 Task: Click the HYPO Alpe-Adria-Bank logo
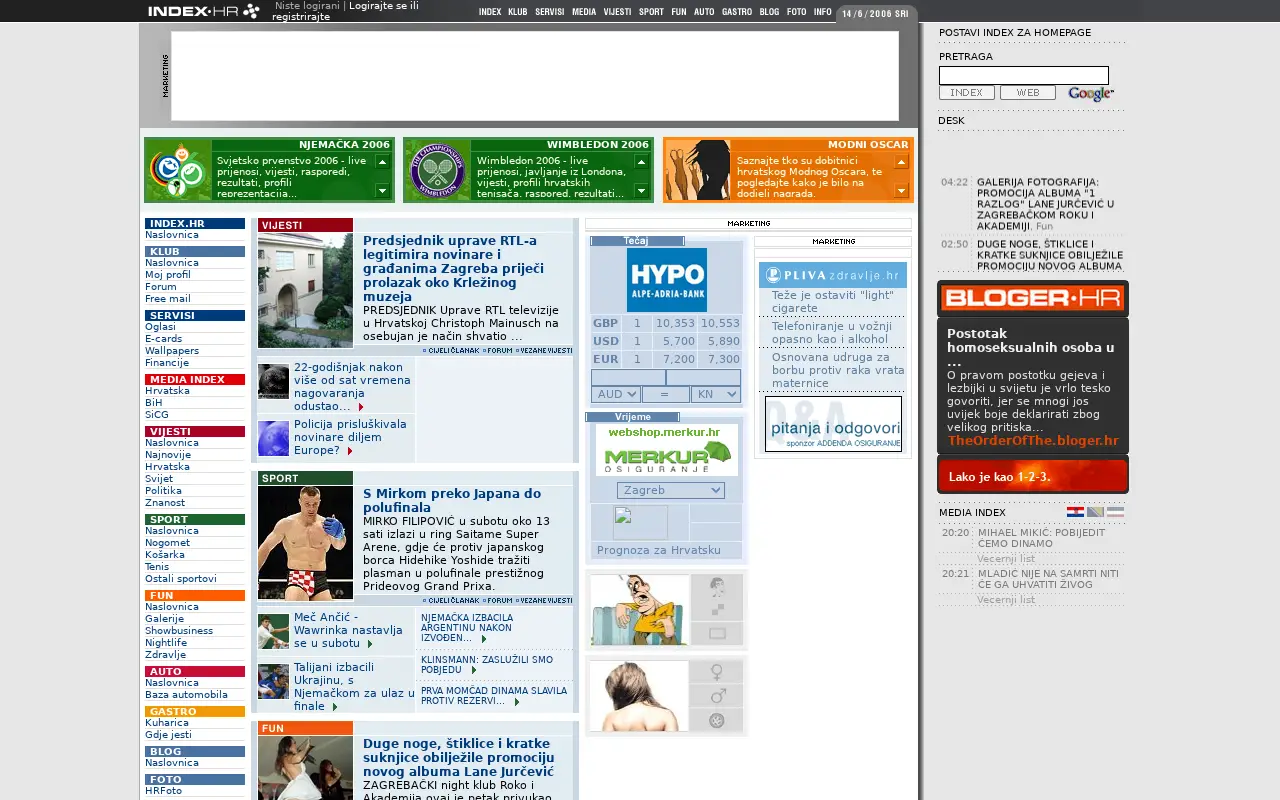point(666,280)
